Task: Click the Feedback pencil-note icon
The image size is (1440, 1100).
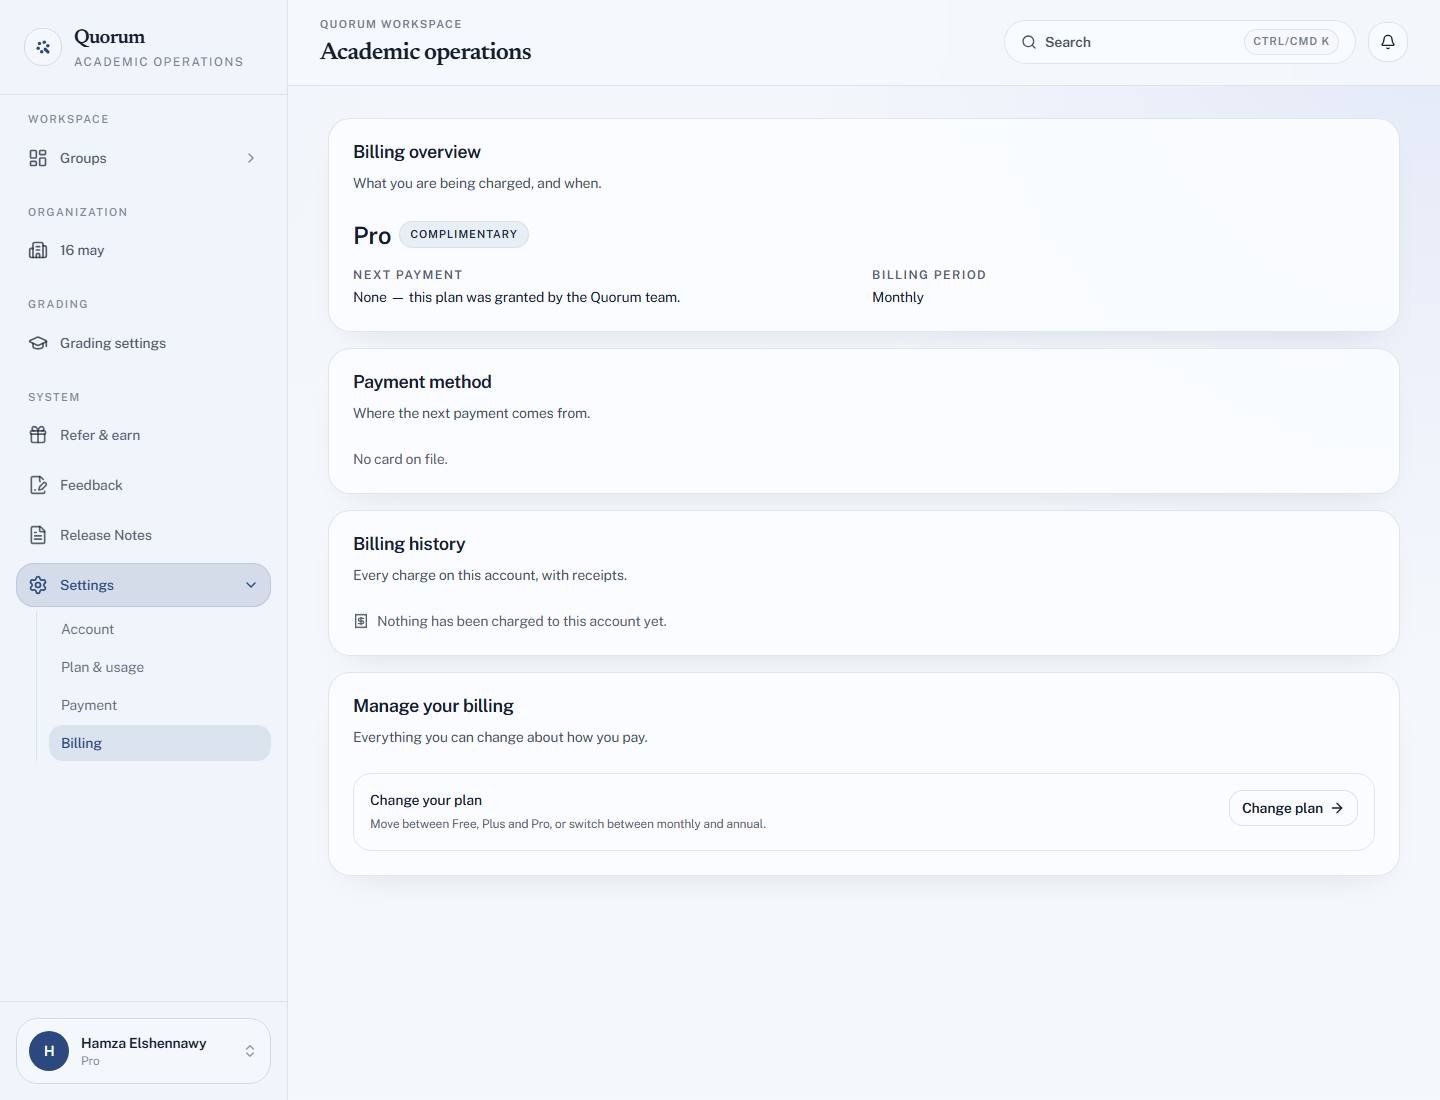Action: [38, 485]
